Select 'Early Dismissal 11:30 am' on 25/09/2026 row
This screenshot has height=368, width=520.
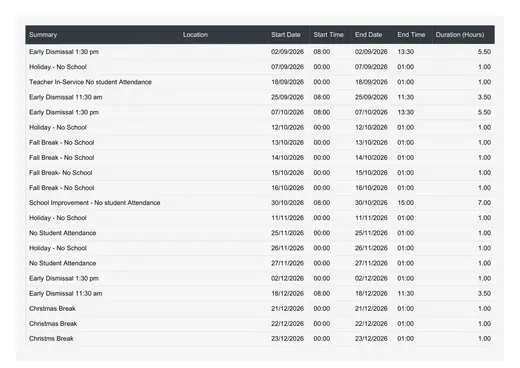tap(66, 97)
